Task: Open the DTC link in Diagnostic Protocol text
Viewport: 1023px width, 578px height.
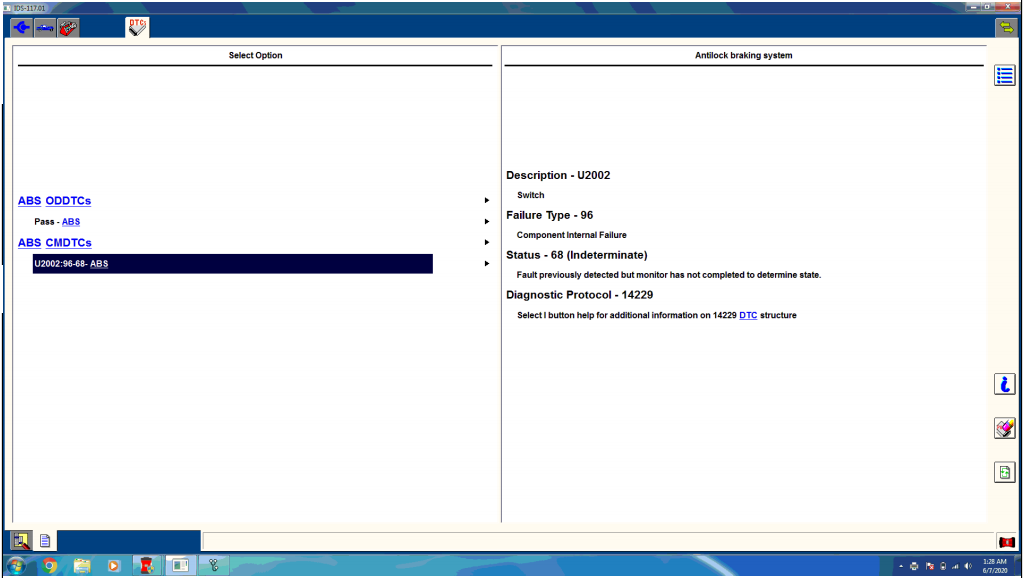Action: [x=748, y=316]
